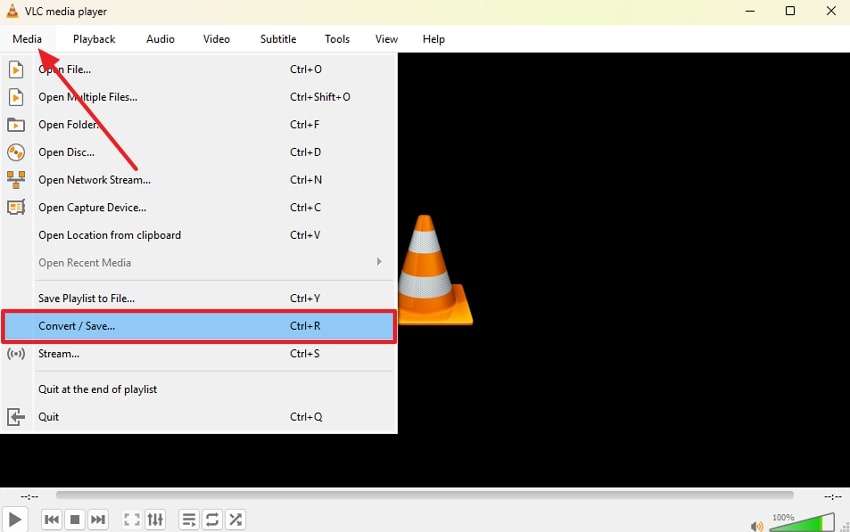
Task: Stop playback with the Stop button
Action: click(75, 520)
